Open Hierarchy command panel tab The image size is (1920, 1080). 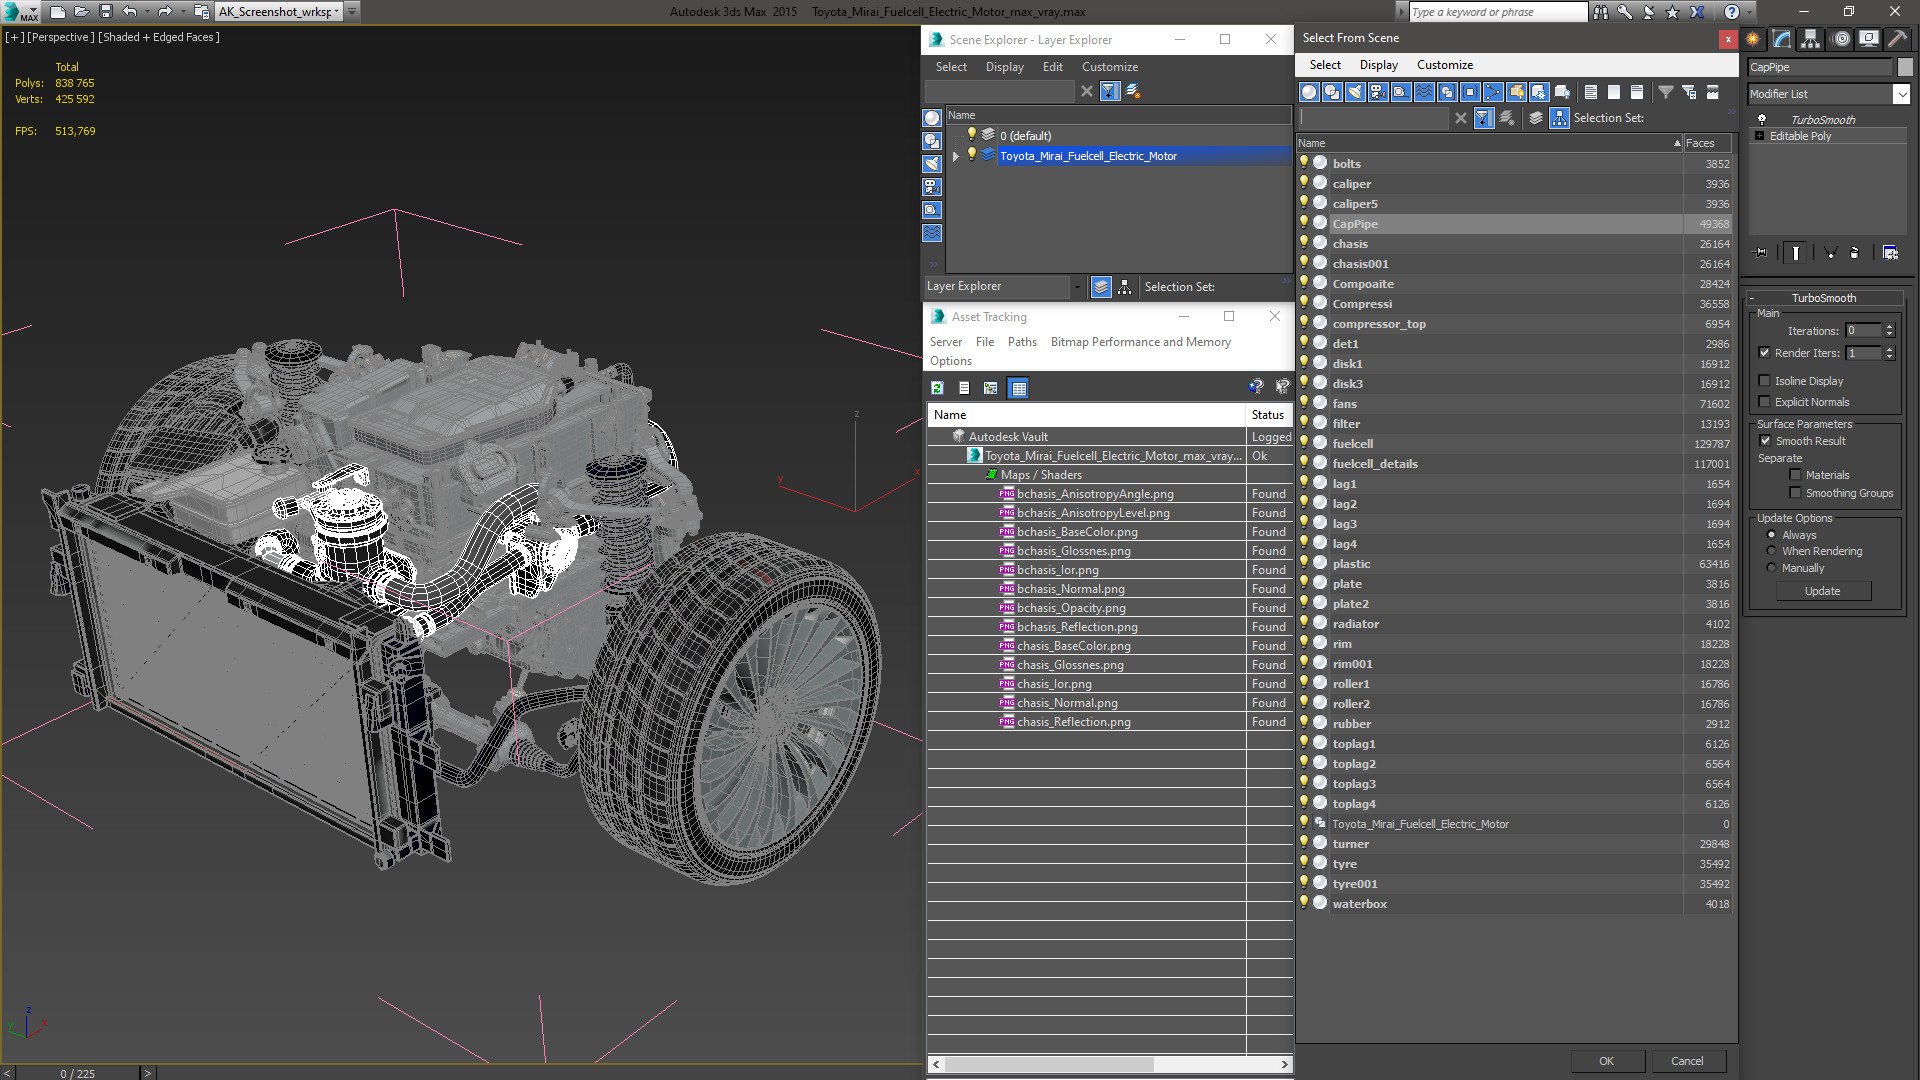tap(1811, 39)
